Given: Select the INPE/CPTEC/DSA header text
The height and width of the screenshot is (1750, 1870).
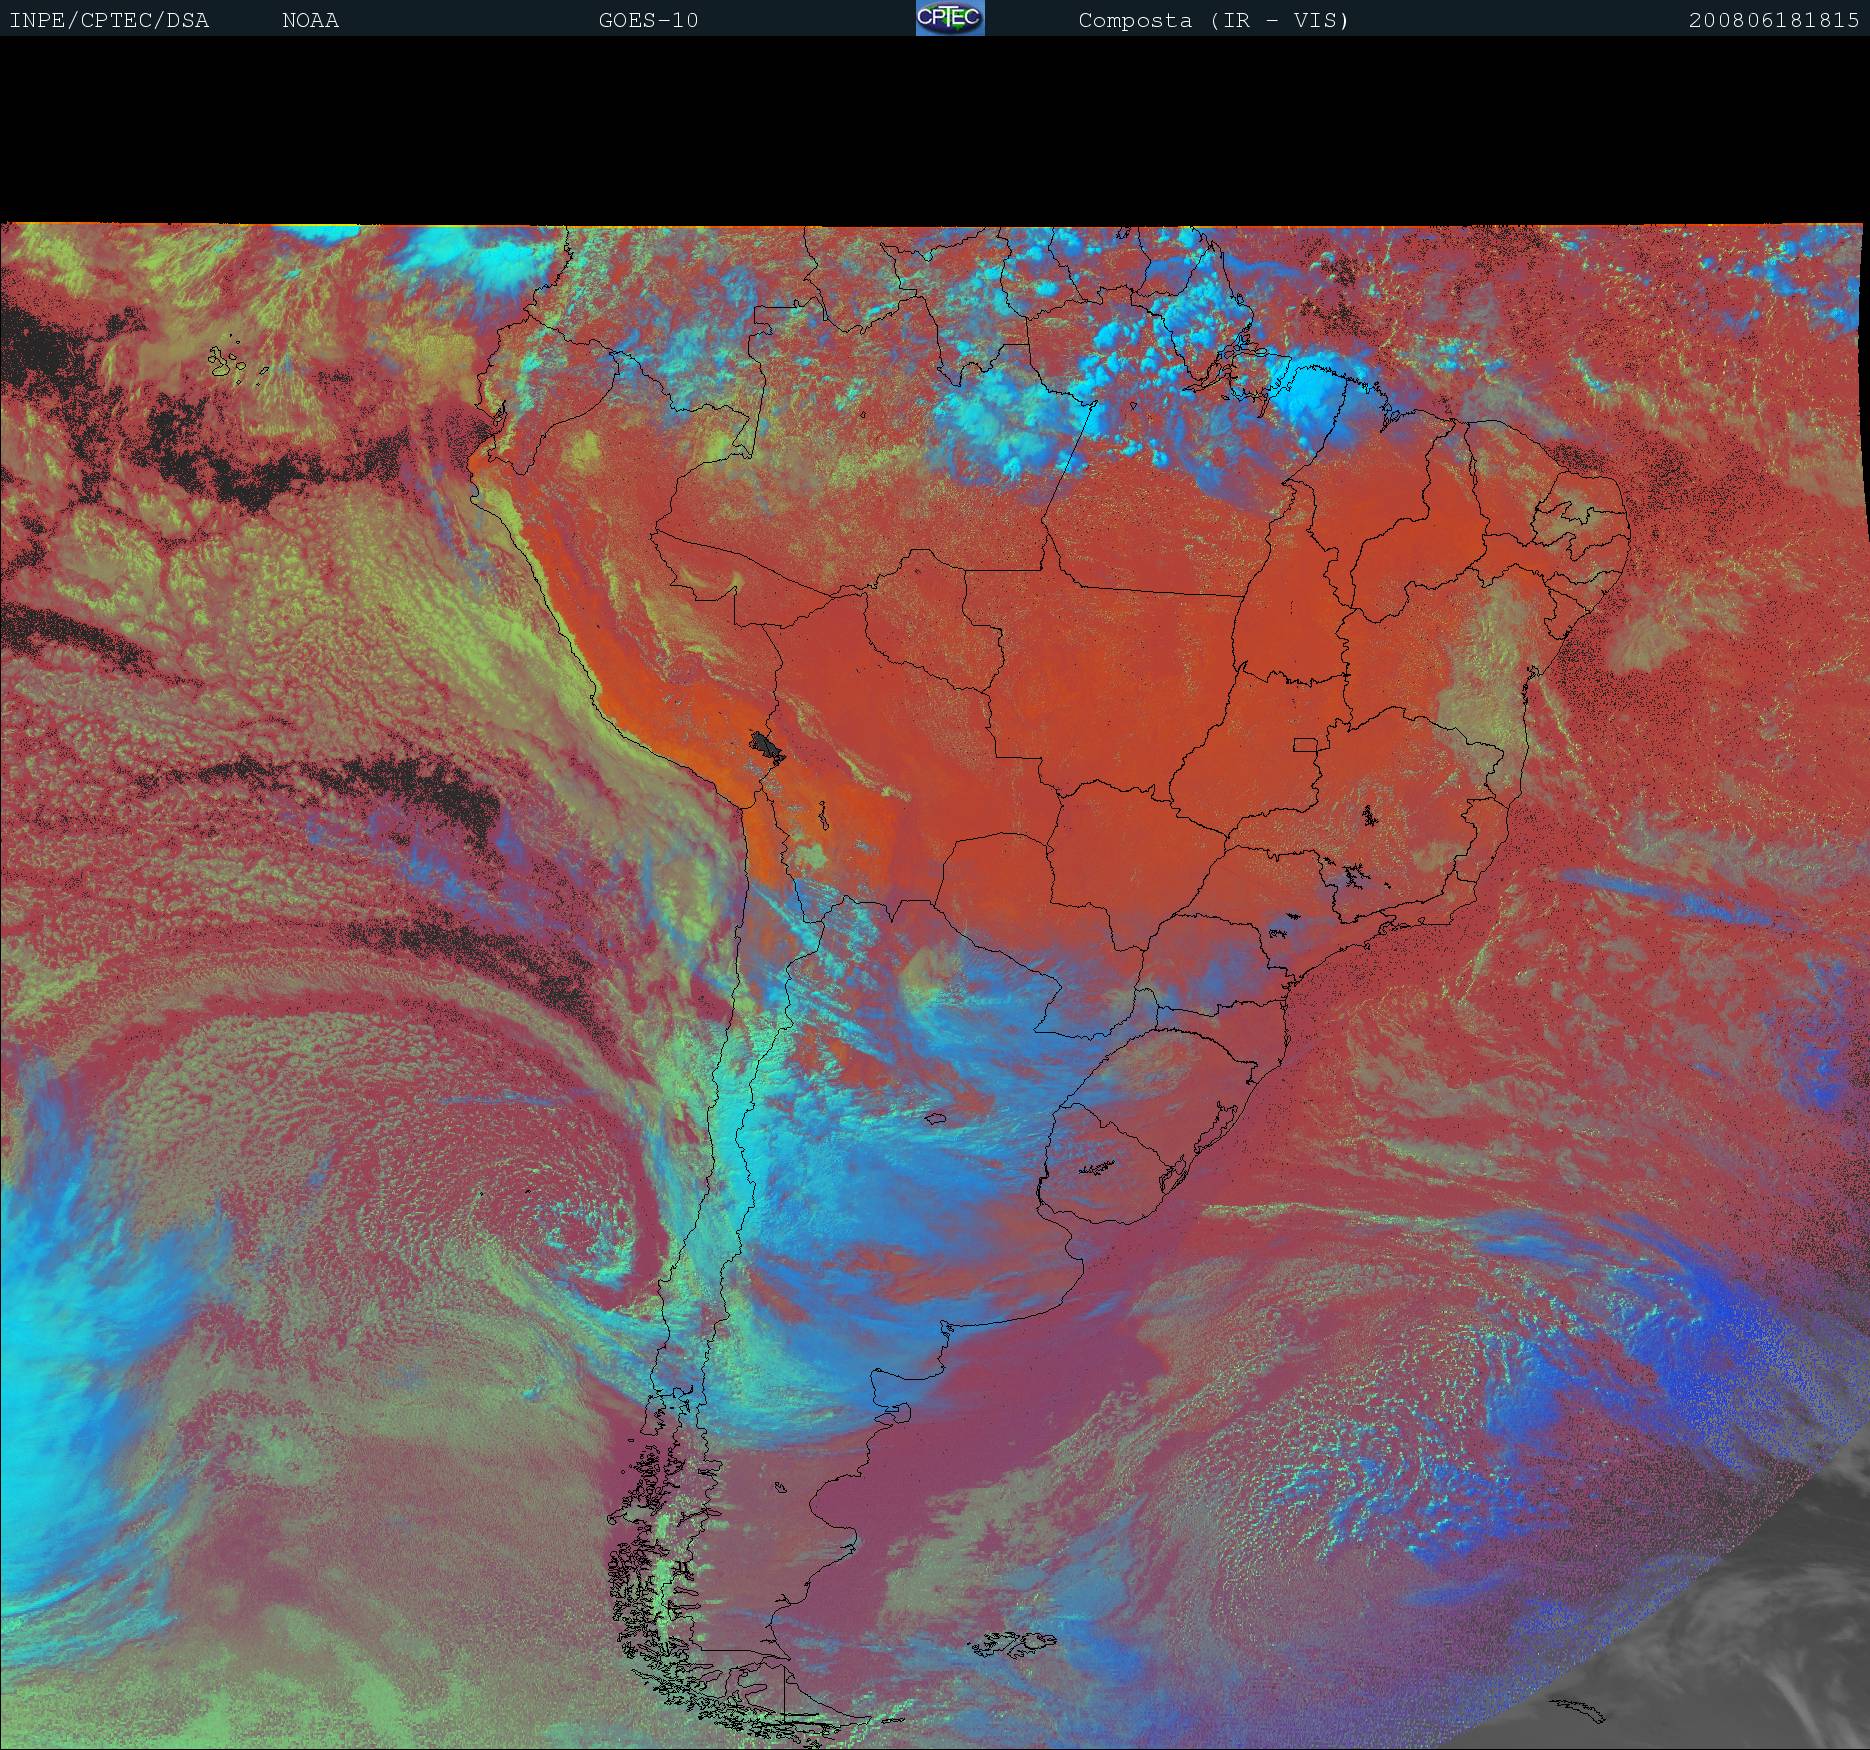Looking at the screenshot, I should coord(109,21).
